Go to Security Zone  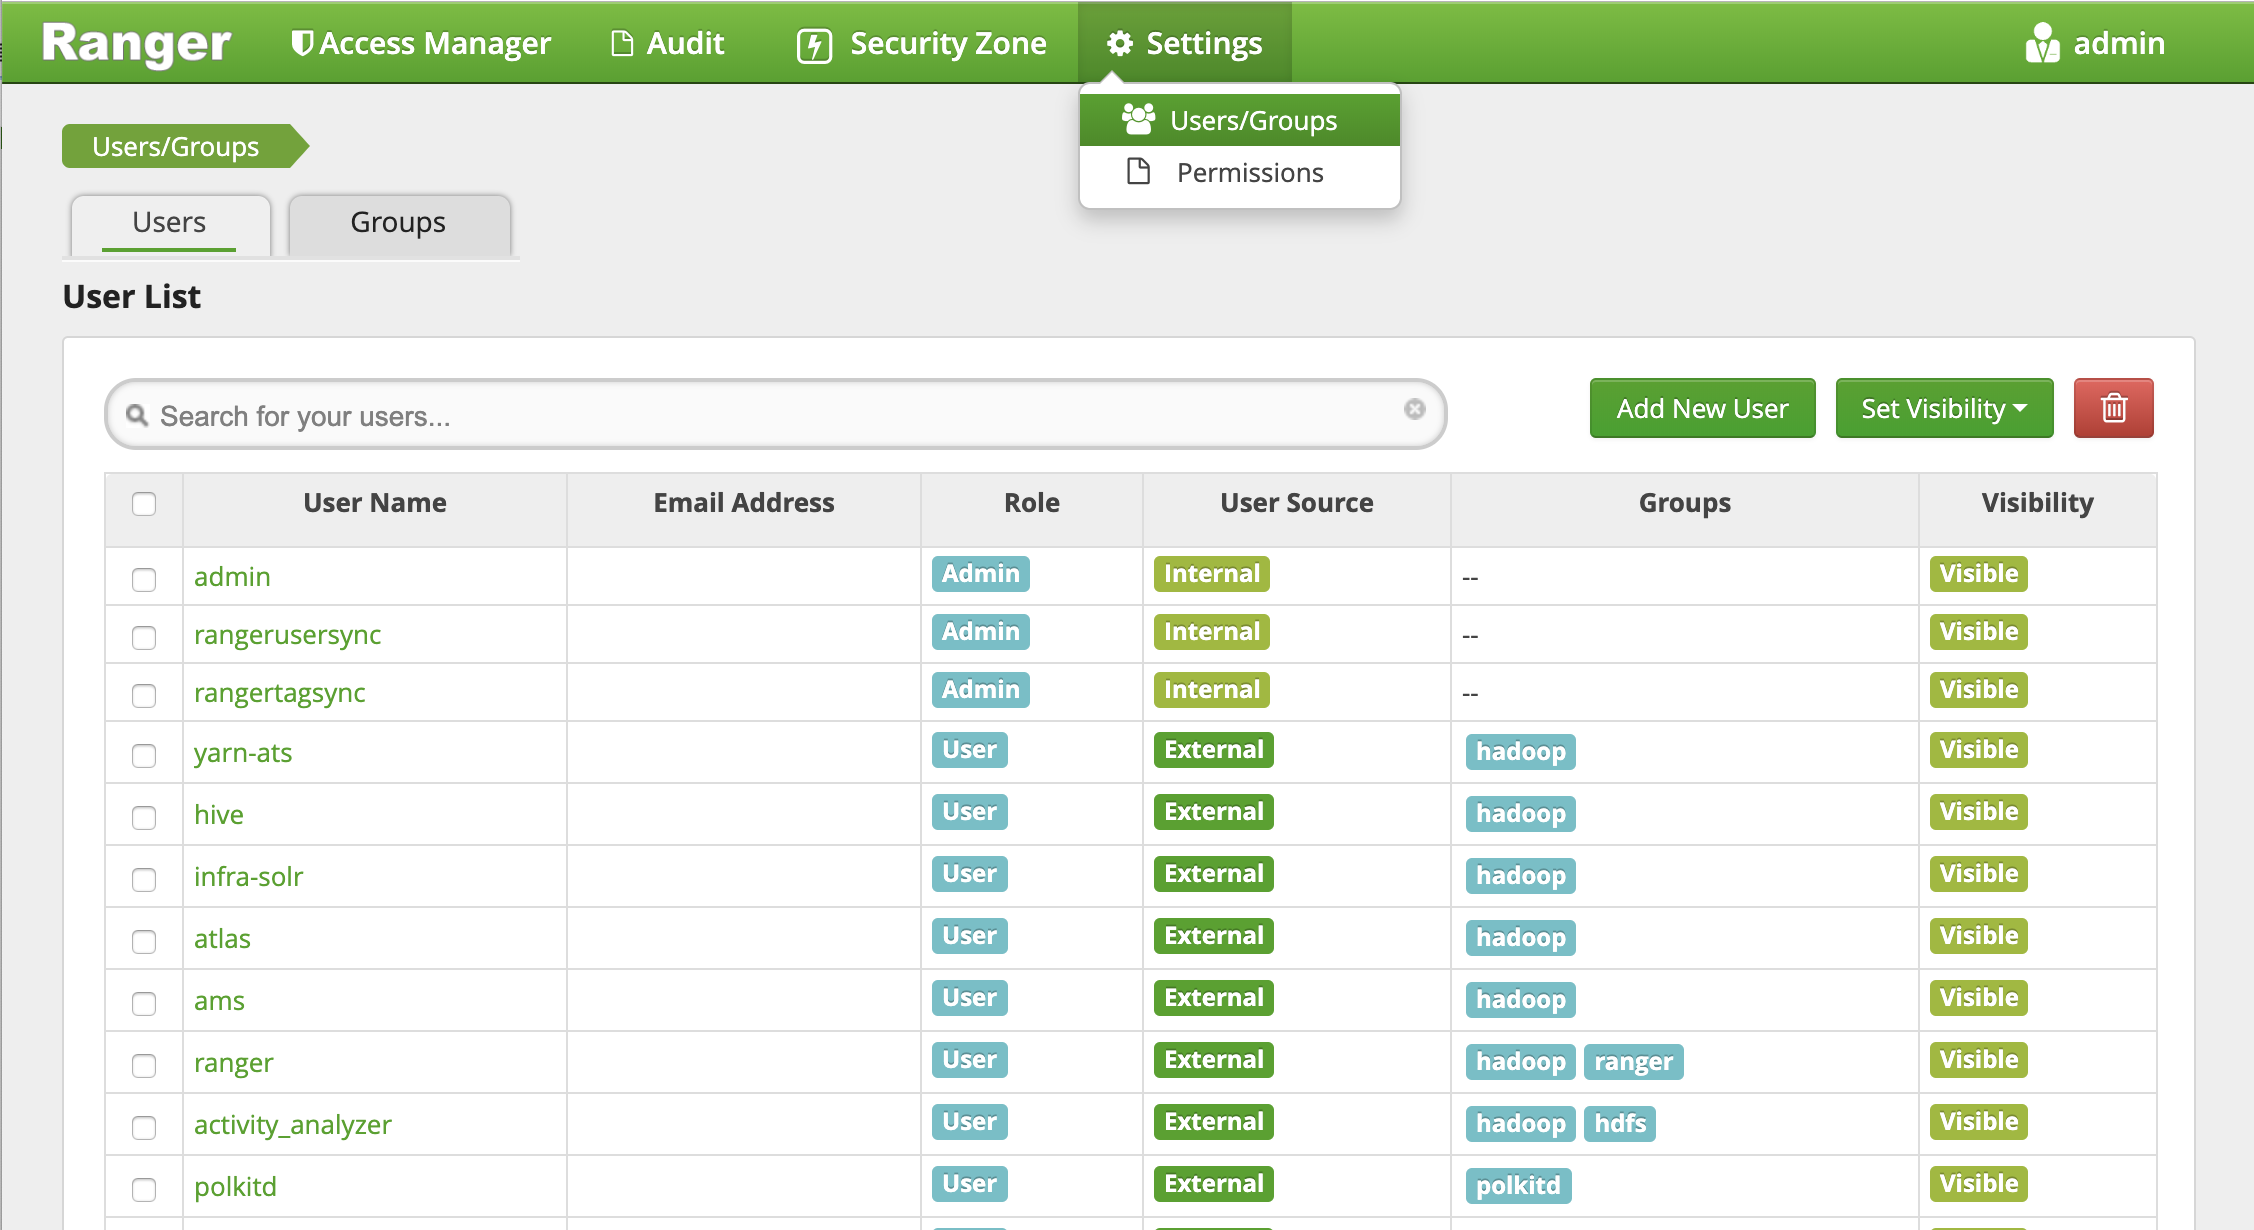pyautogui.click(x=921, y=43)
